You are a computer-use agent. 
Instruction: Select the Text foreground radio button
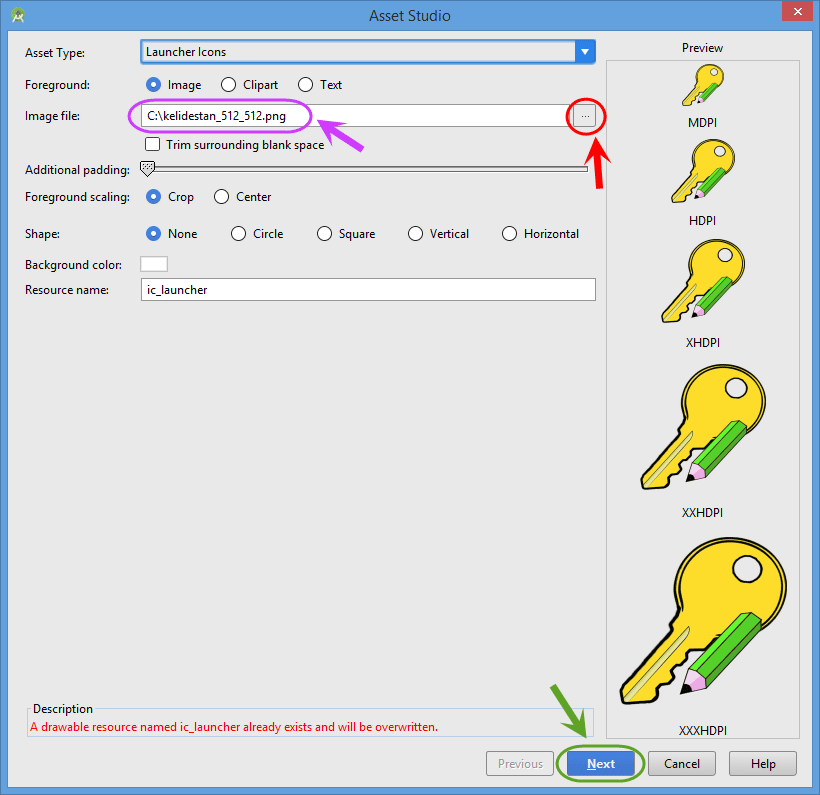click(305, 85)
